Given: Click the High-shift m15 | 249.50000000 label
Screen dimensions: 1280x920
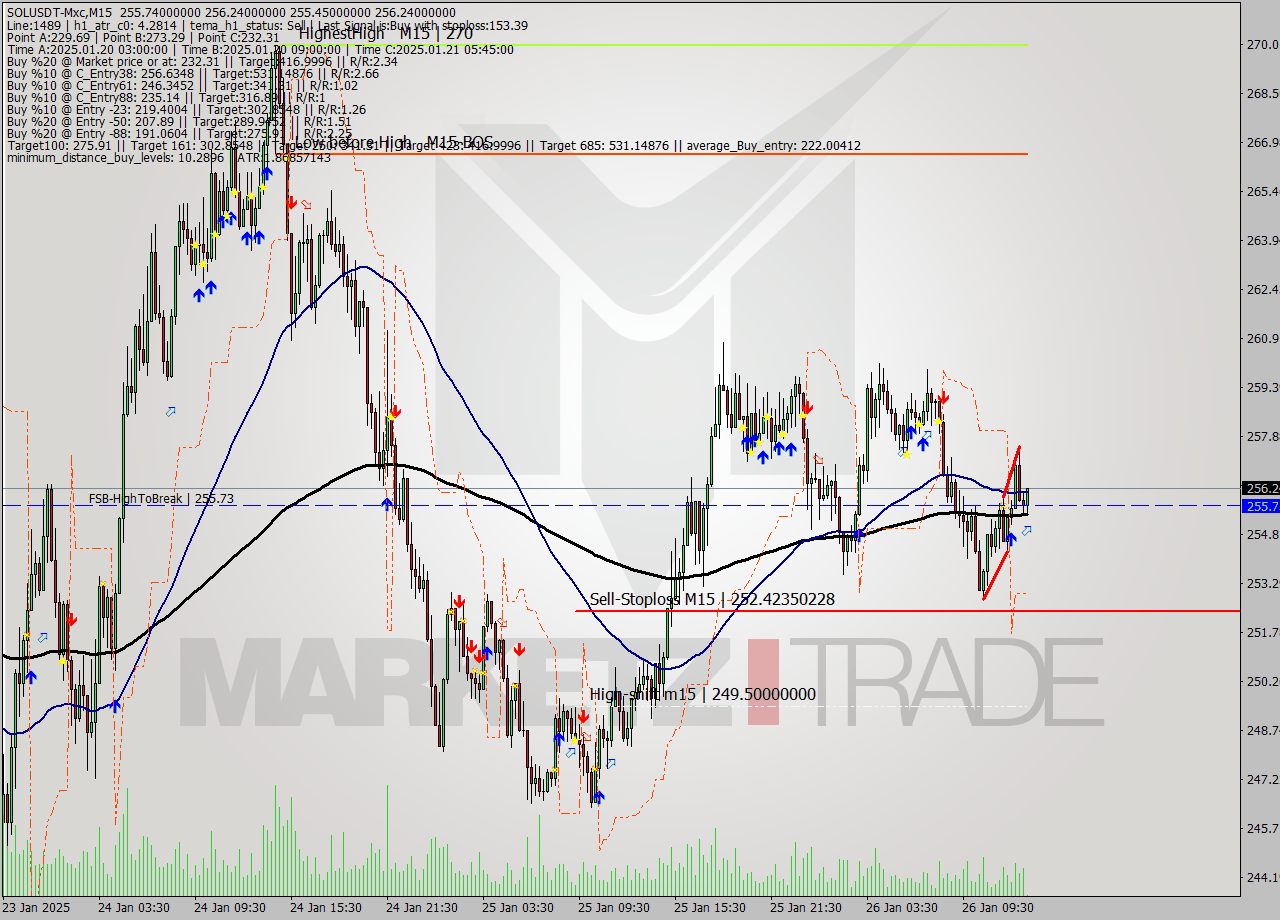Looking at the screenshot, I should click(702, 694).
